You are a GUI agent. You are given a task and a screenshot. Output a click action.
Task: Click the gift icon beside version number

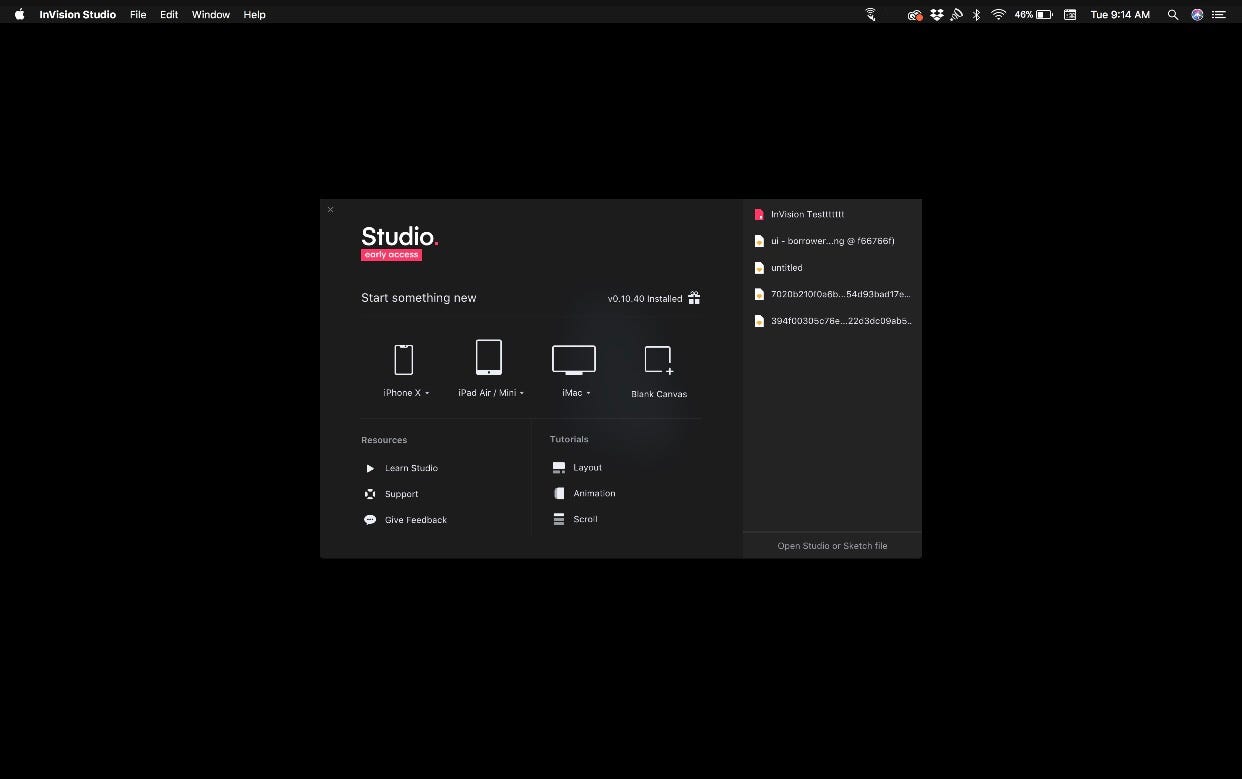(x=694, y=298)
